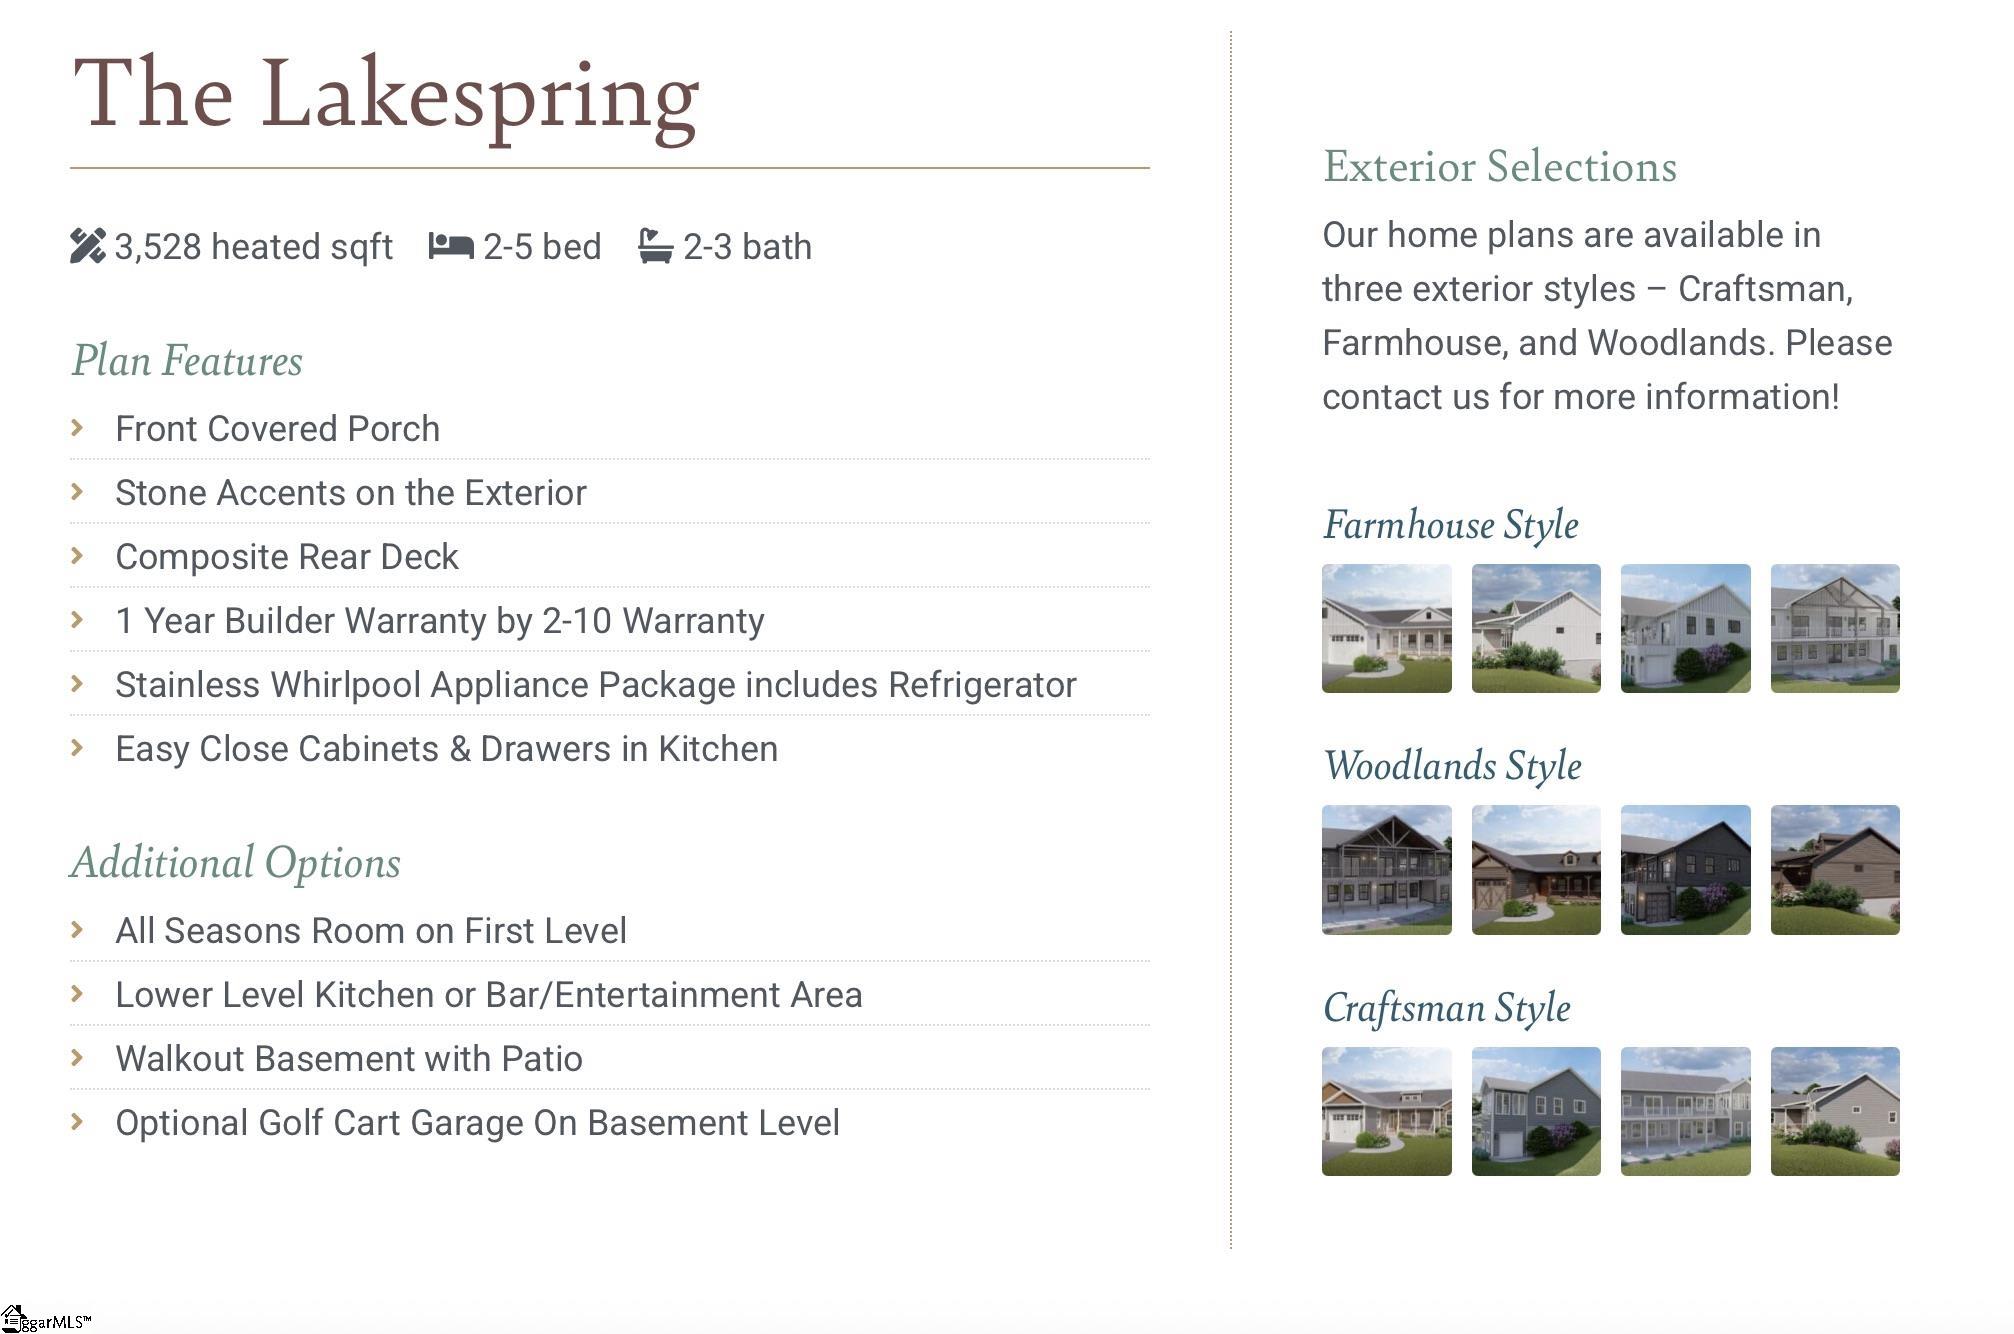The image size is (2014, 1334).
Task: Click the ruler and pencil sqft icon
Action: 88,246
